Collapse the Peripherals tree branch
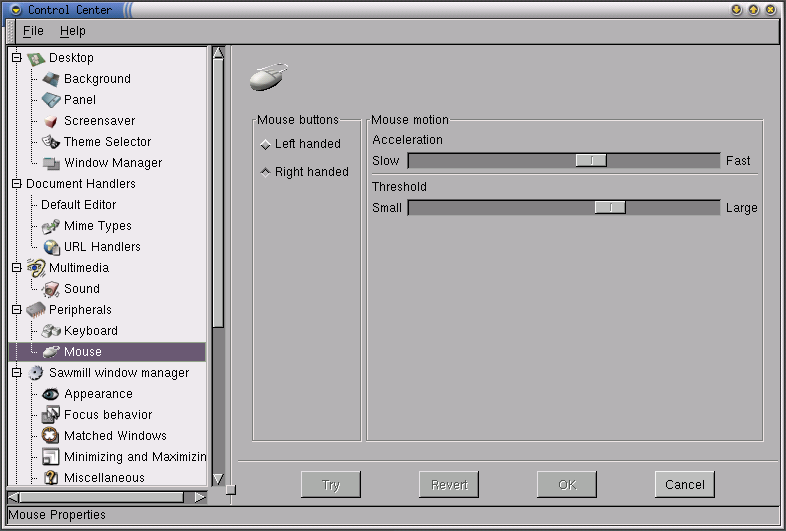 (16, 310)
